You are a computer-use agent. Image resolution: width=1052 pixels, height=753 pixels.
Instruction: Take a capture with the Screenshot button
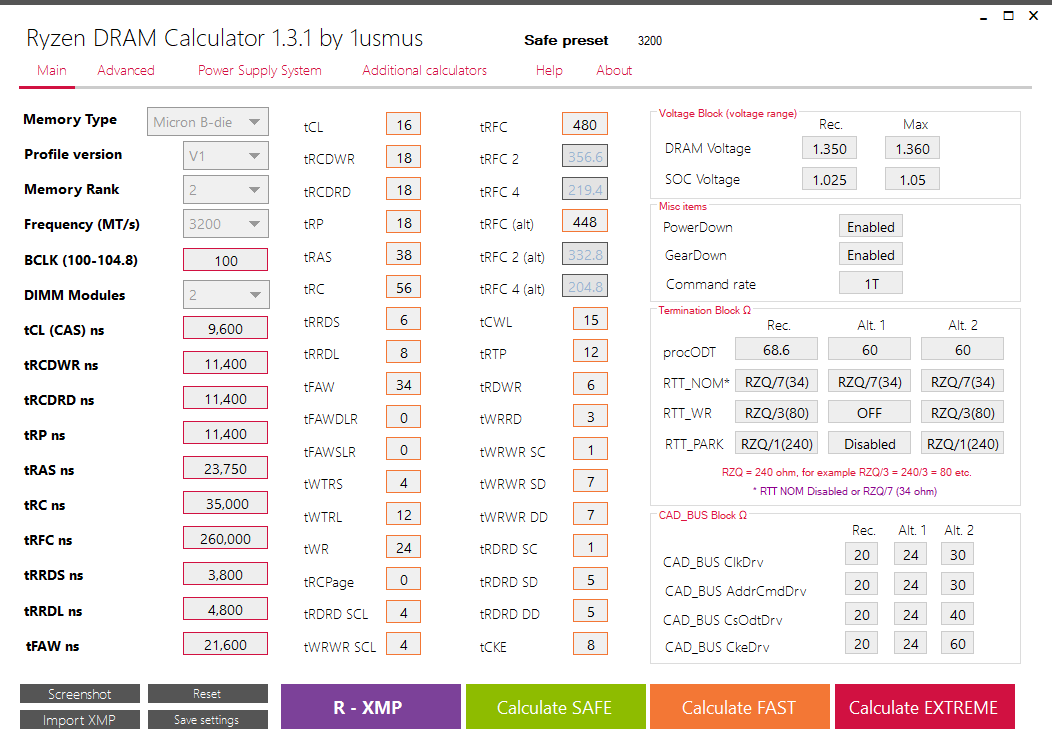(80, 694)
